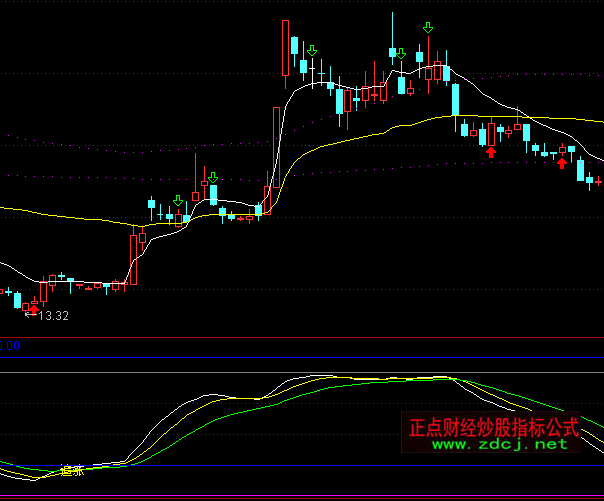Select the cyan candle above the rightmost red arrow
The width and height of the screenshot is (604, 501).
(571, 150)
